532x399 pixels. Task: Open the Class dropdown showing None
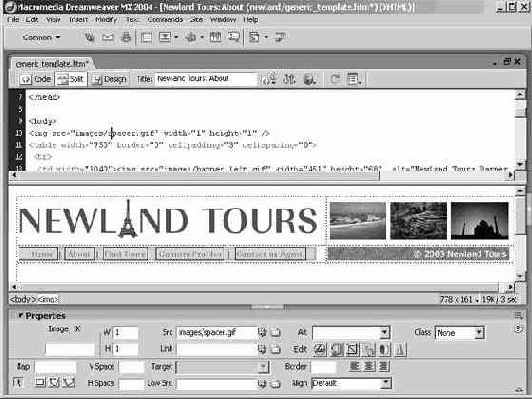coord(460,332)
